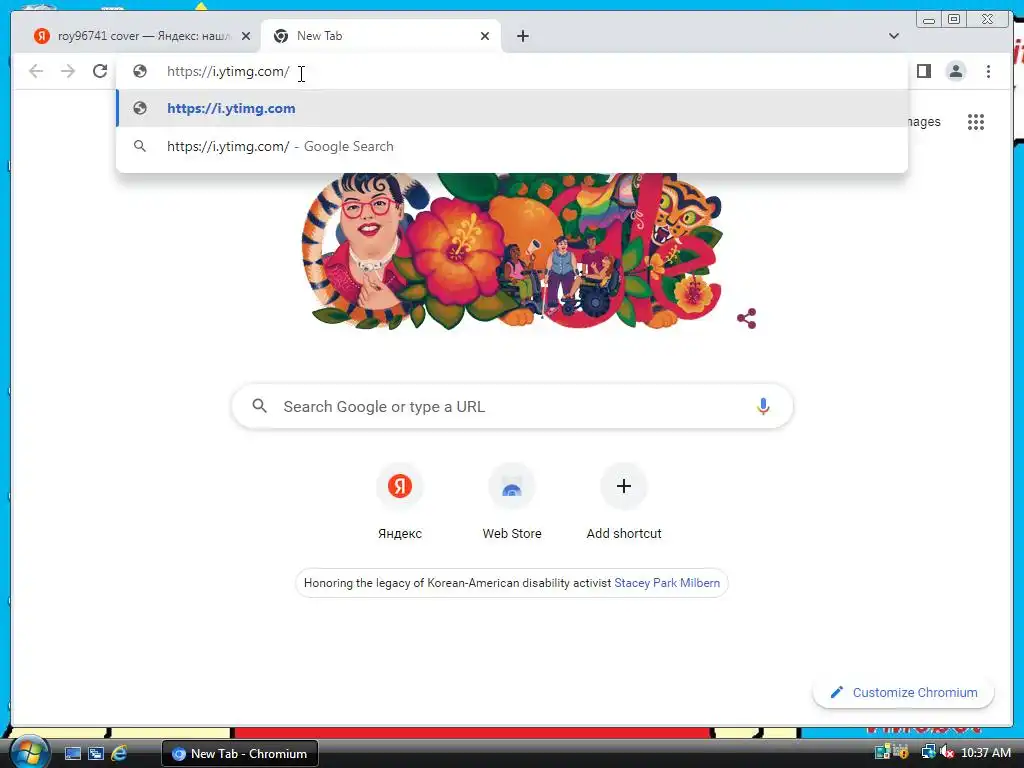Share the Google Doodle
The image size is (1024, 768).
click(746, 319)
